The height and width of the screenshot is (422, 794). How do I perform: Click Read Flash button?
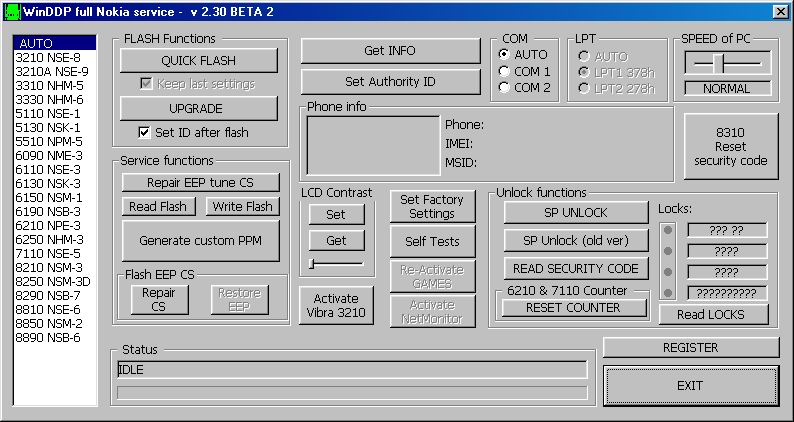tap(158, 207)
